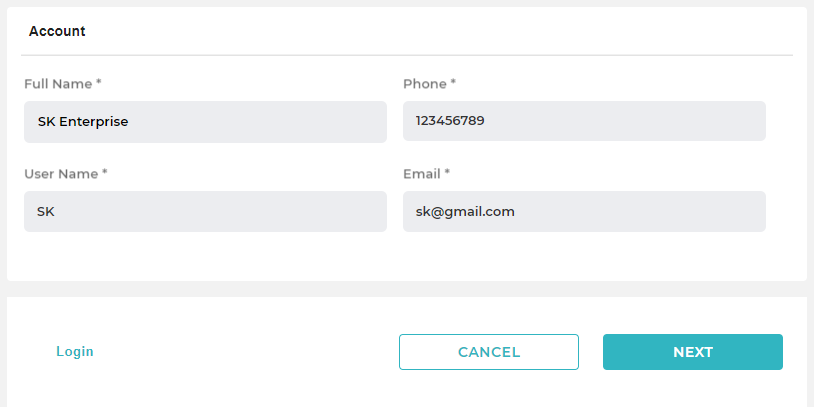Click the Account section heading
The image size is (814, 407).
pos(57,31)
